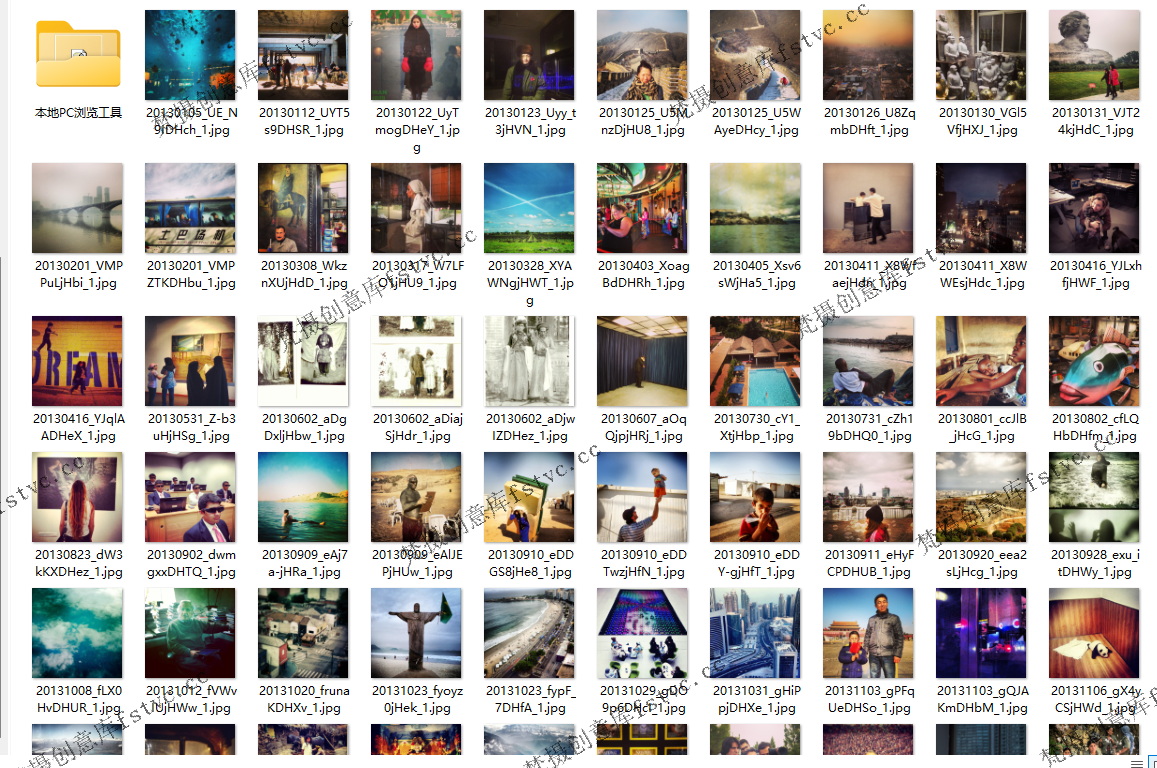The height and width of the screenshot is (768, 1157).
Task: Switch to details list view icon
Action: (x=1136, y=763)
